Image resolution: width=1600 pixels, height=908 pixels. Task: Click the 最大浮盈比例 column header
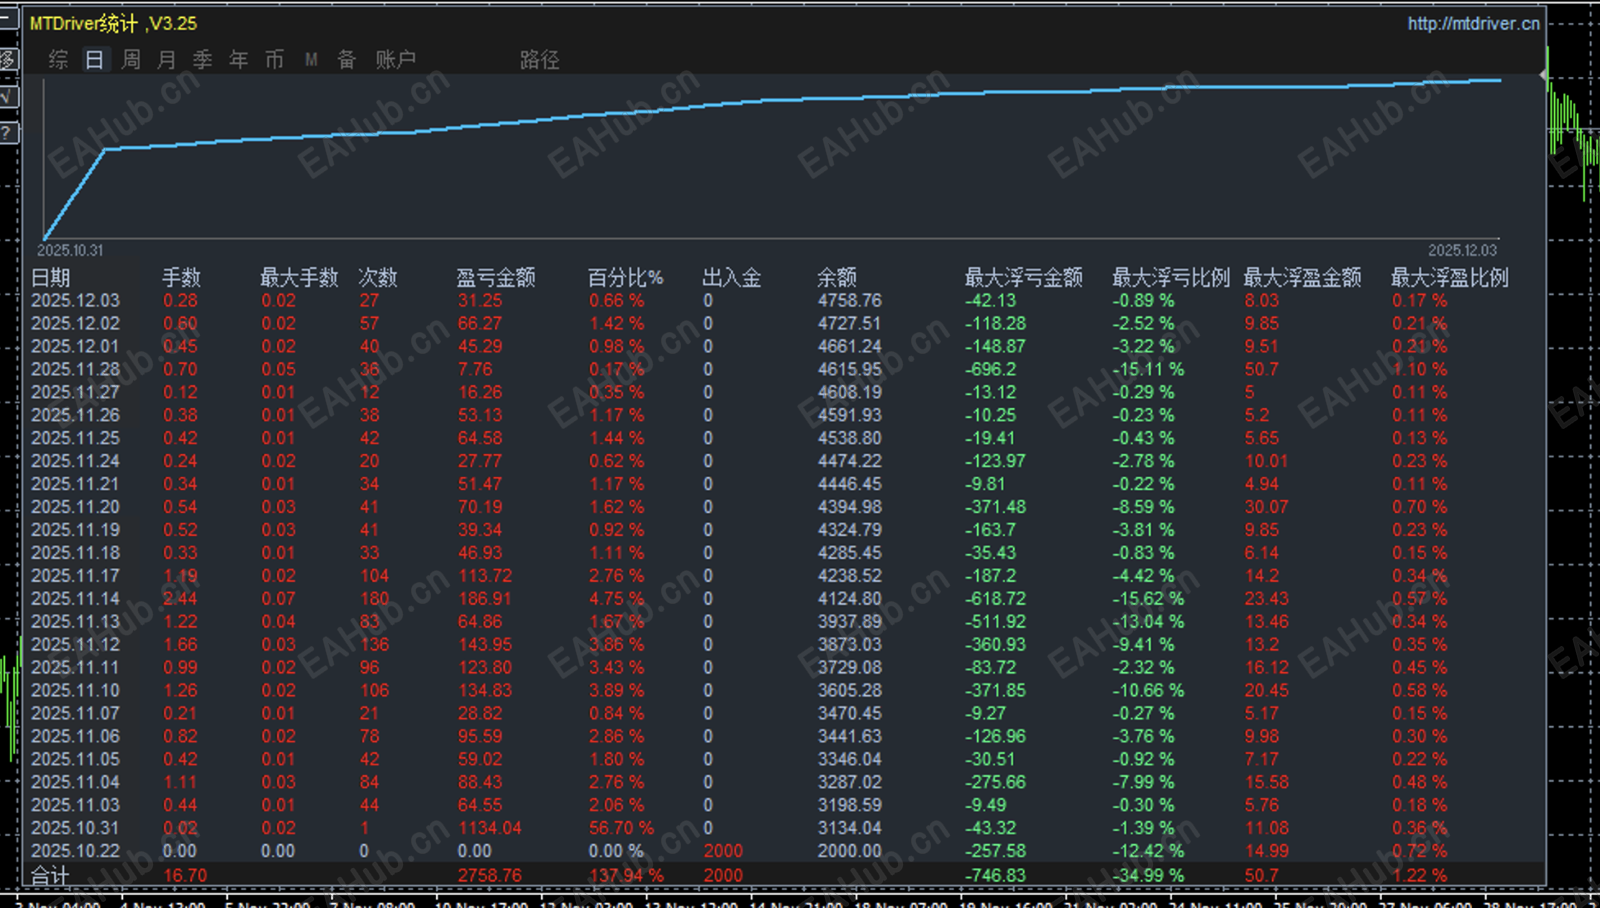point(1450,277)
